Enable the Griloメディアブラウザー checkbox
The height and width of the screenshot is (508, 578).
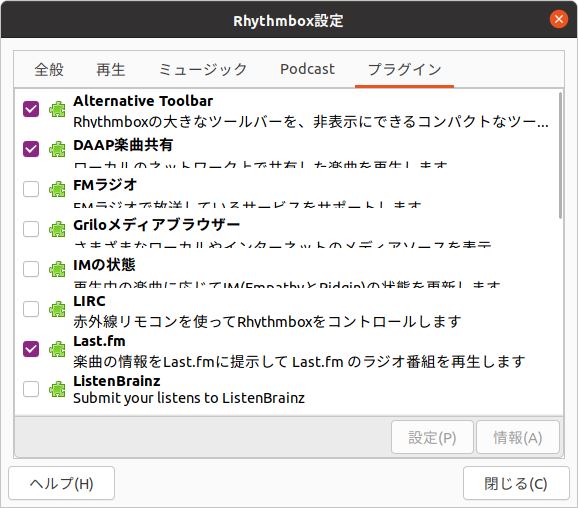pos(31,229)
